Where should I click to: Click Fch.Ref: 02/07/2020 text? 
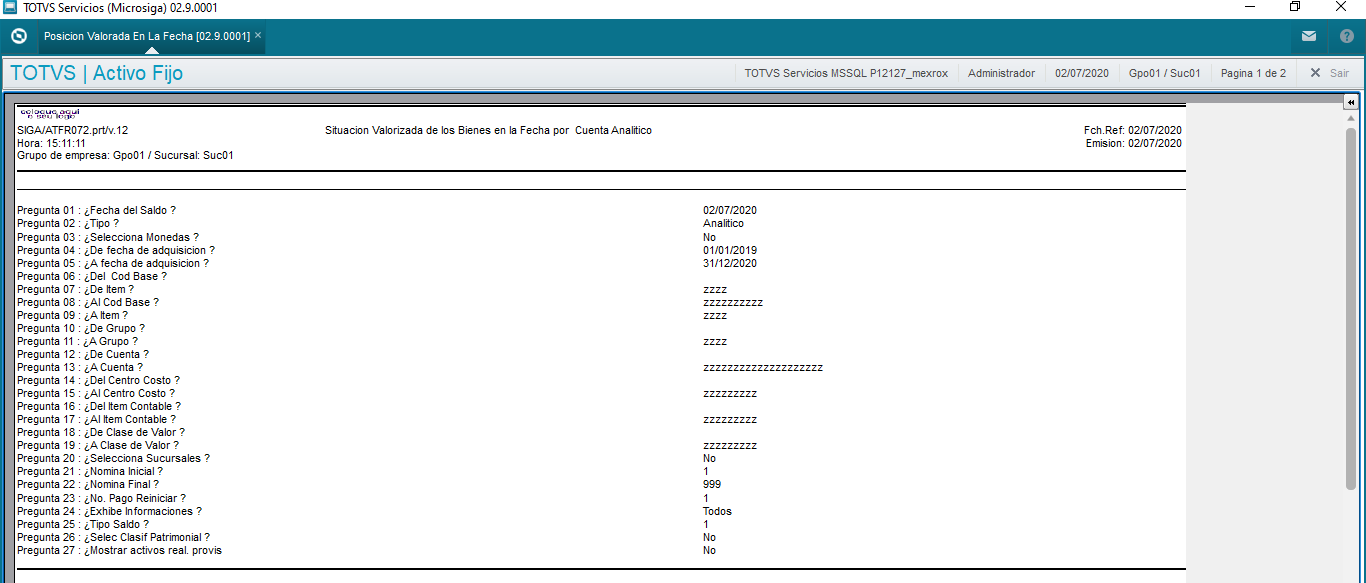[1133, 130]
